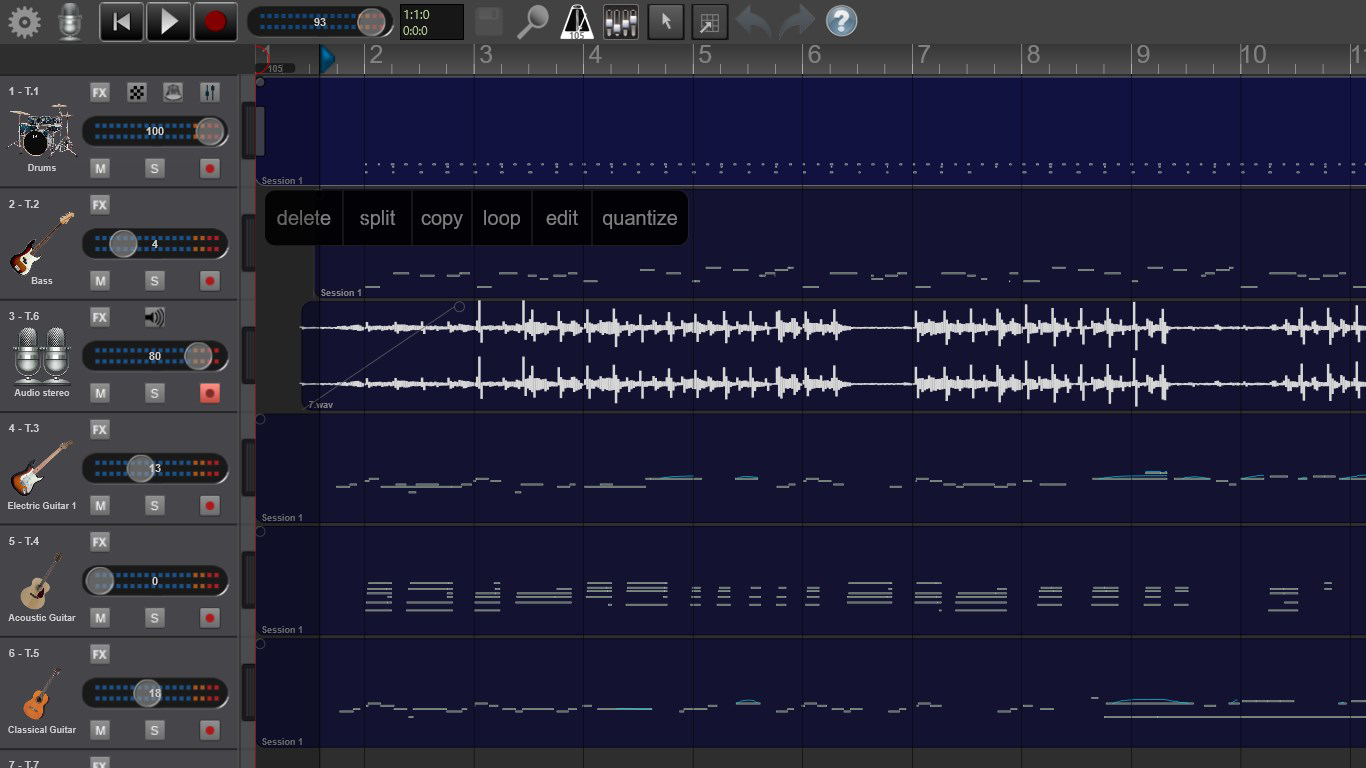Choose split from the clip context menu
1366x768 pixels.
coord(377,218)
